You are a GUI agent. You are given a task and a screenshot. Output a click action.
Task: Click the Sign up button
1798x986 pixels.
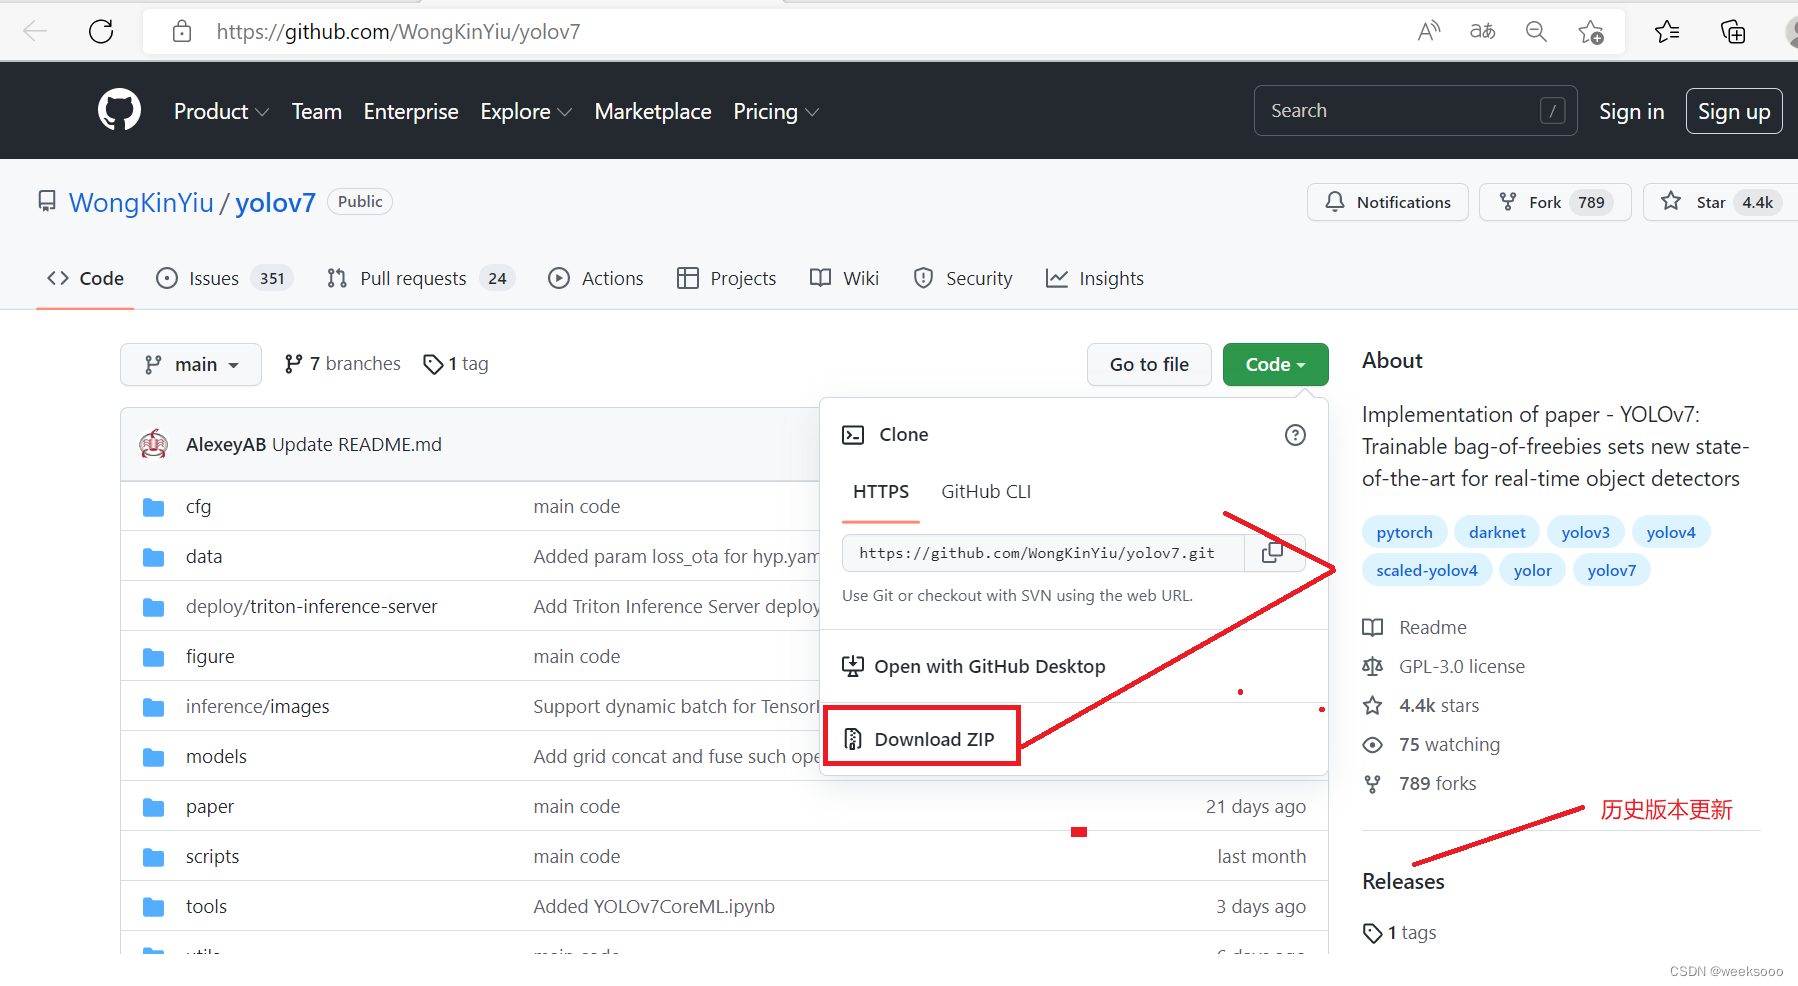(1734, 111)
